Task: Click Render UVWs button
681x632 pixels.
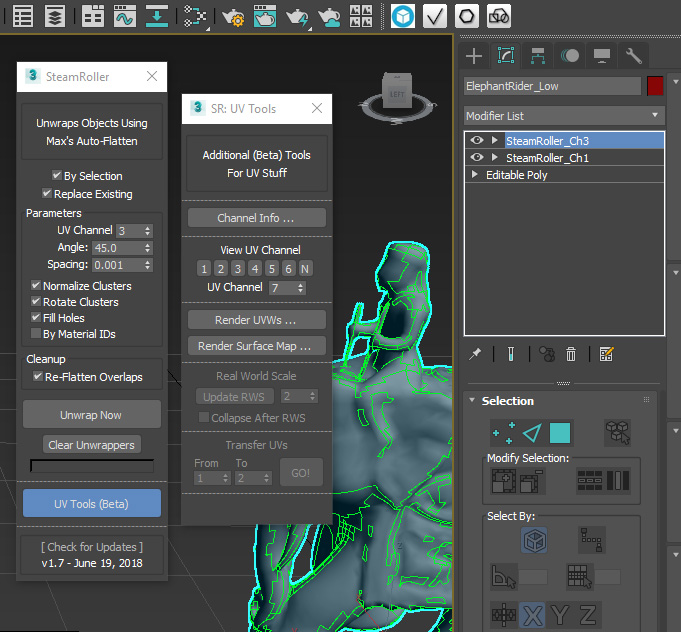Action: coord(257,320)
